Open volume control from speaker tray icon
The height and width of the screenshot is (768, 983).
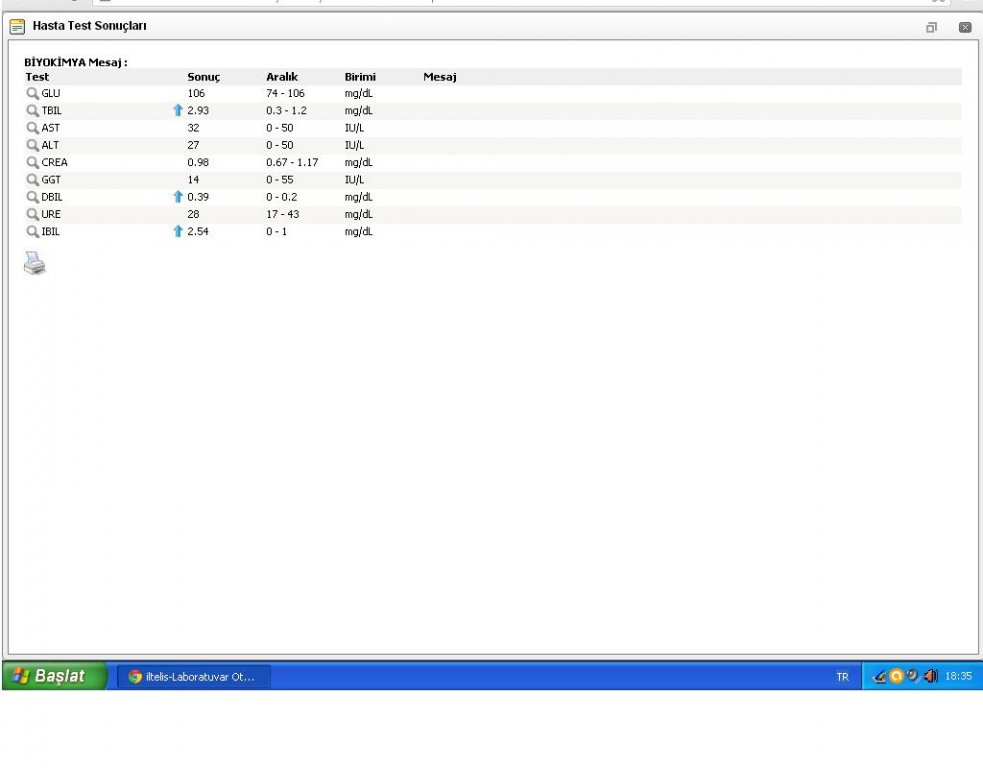[931, 677]
